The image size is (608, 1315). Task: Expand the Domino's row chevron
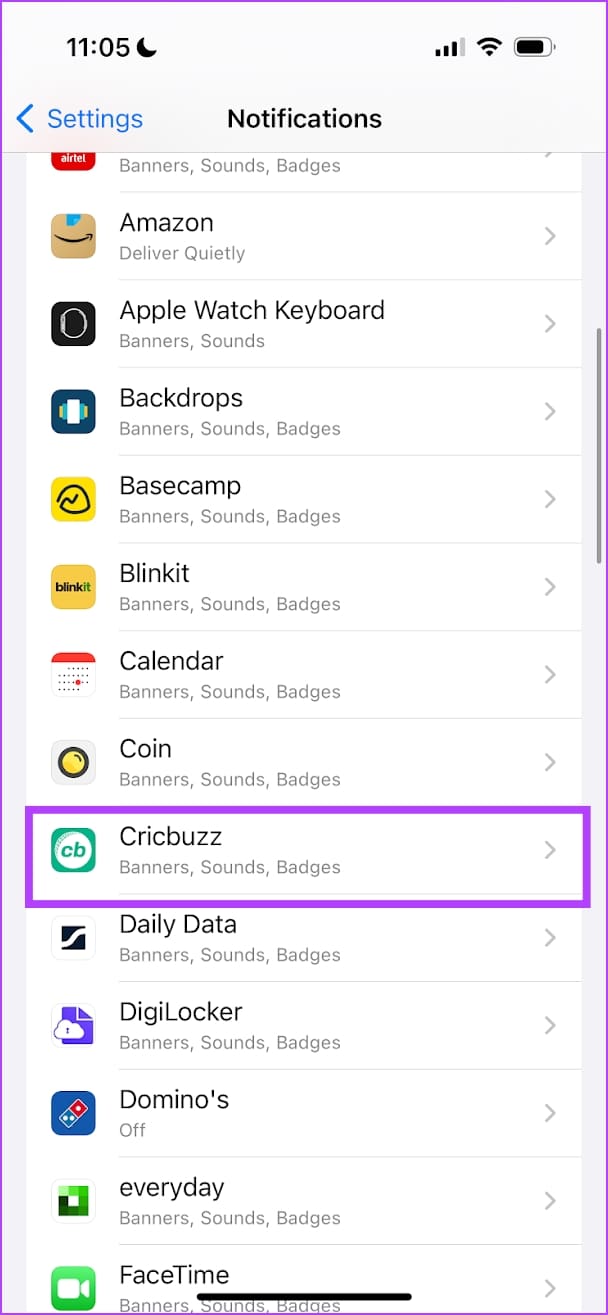pos(549,1113)
